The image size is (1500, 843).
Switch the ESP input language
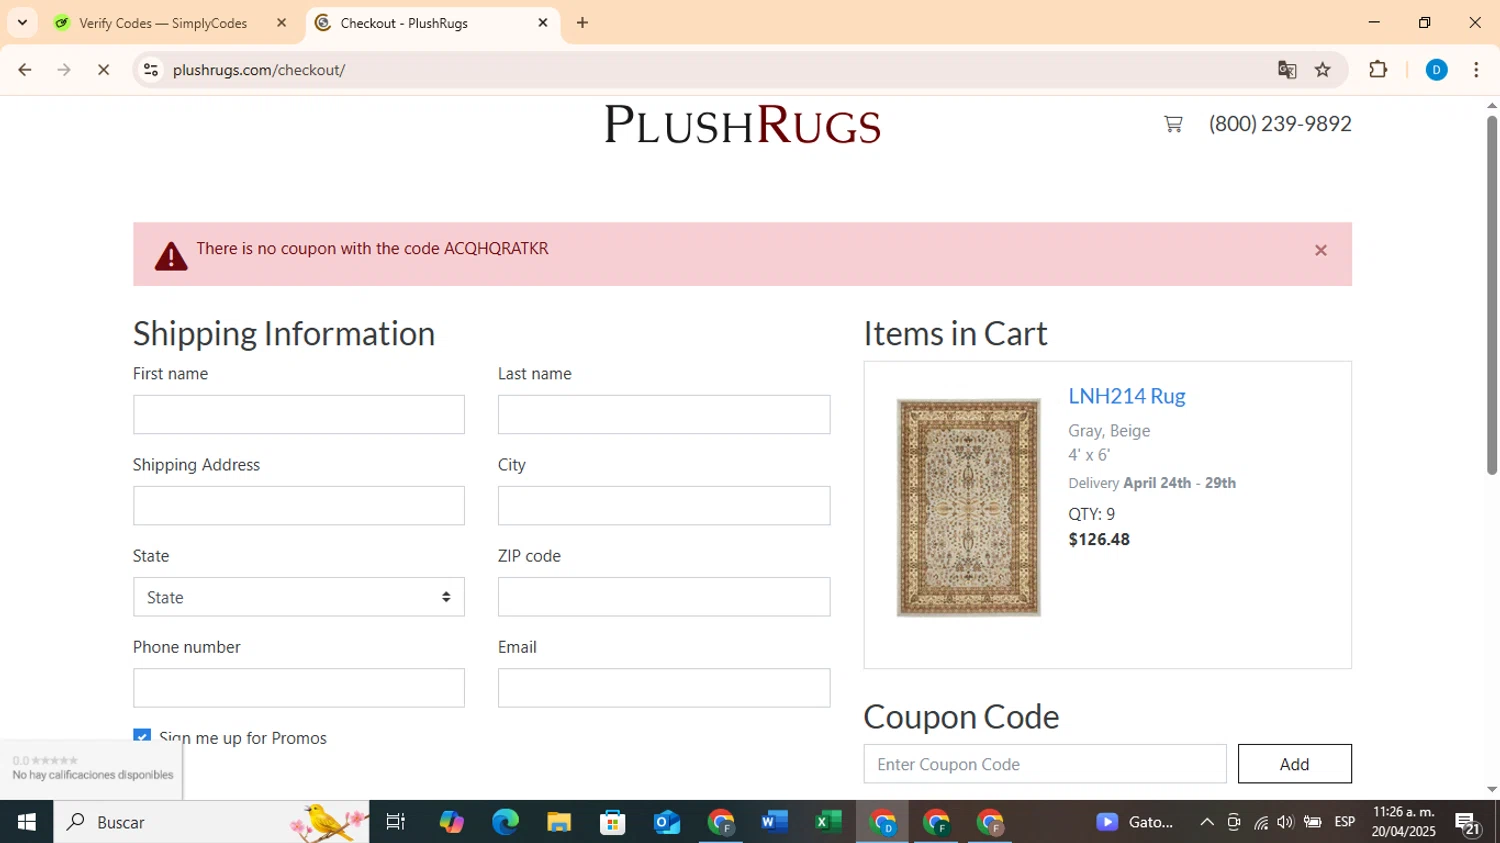coord(1345,822)
